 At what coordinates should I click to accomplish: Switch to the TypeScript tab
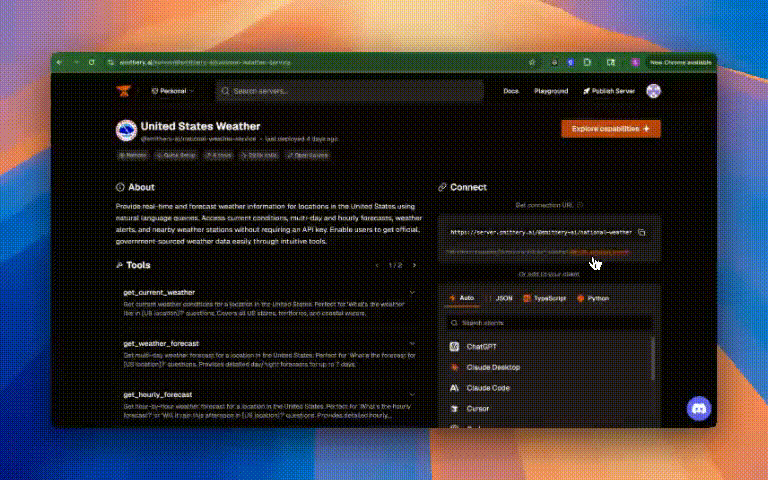tap(545, 298)
